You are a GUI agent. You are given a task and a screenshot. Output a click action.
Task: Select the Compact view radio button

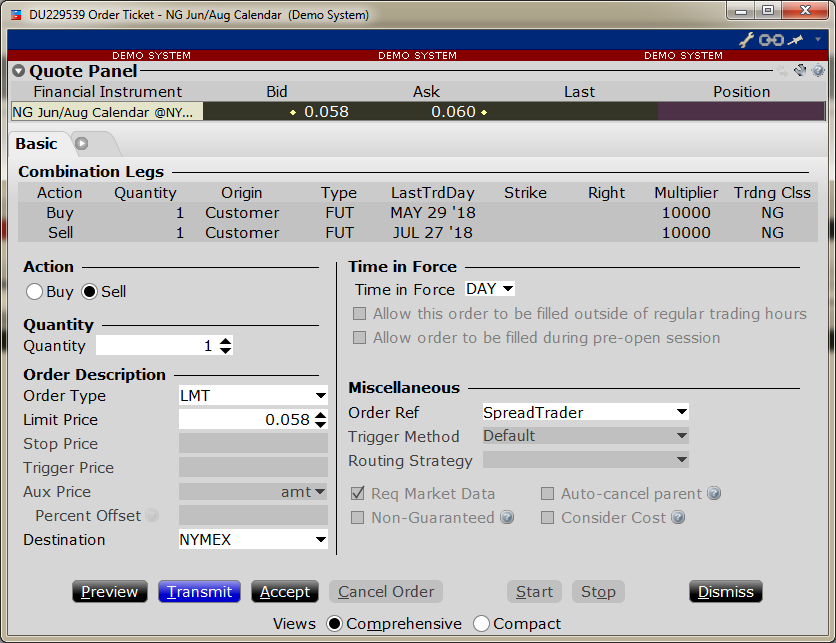click(x=481, y=624)
